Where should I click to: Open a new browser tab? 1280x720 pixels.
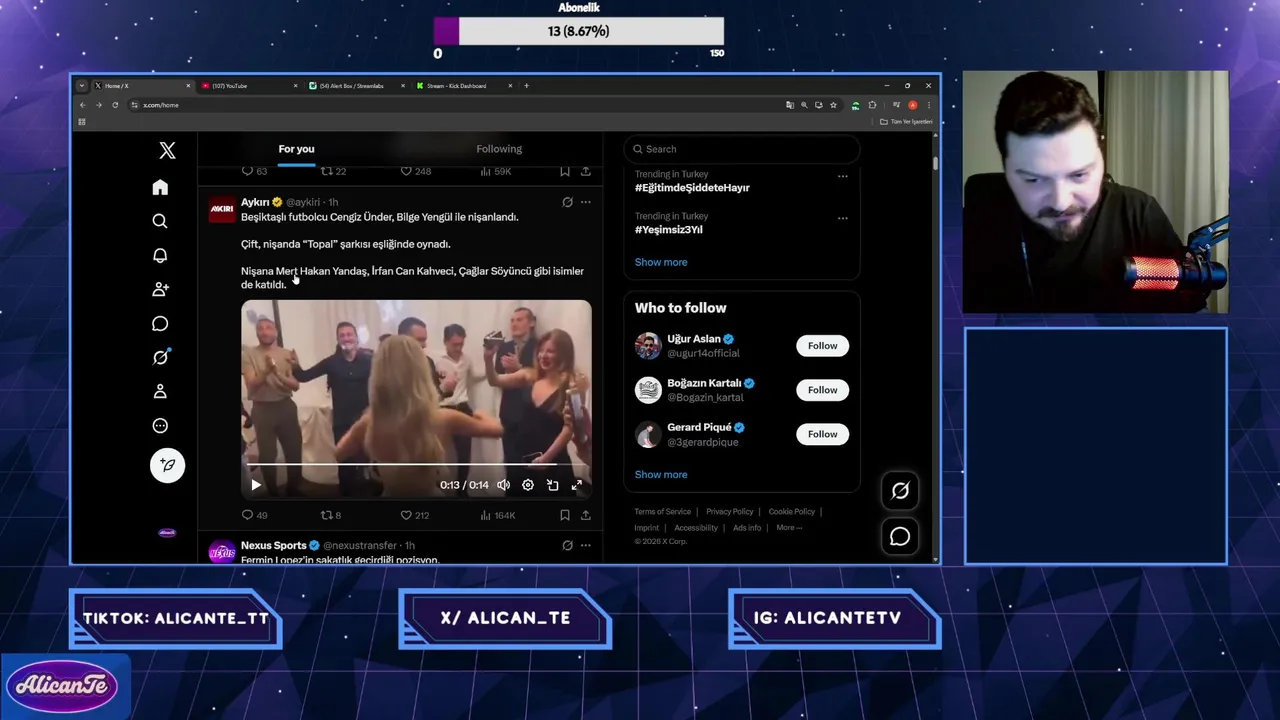[x=527, y=86]
